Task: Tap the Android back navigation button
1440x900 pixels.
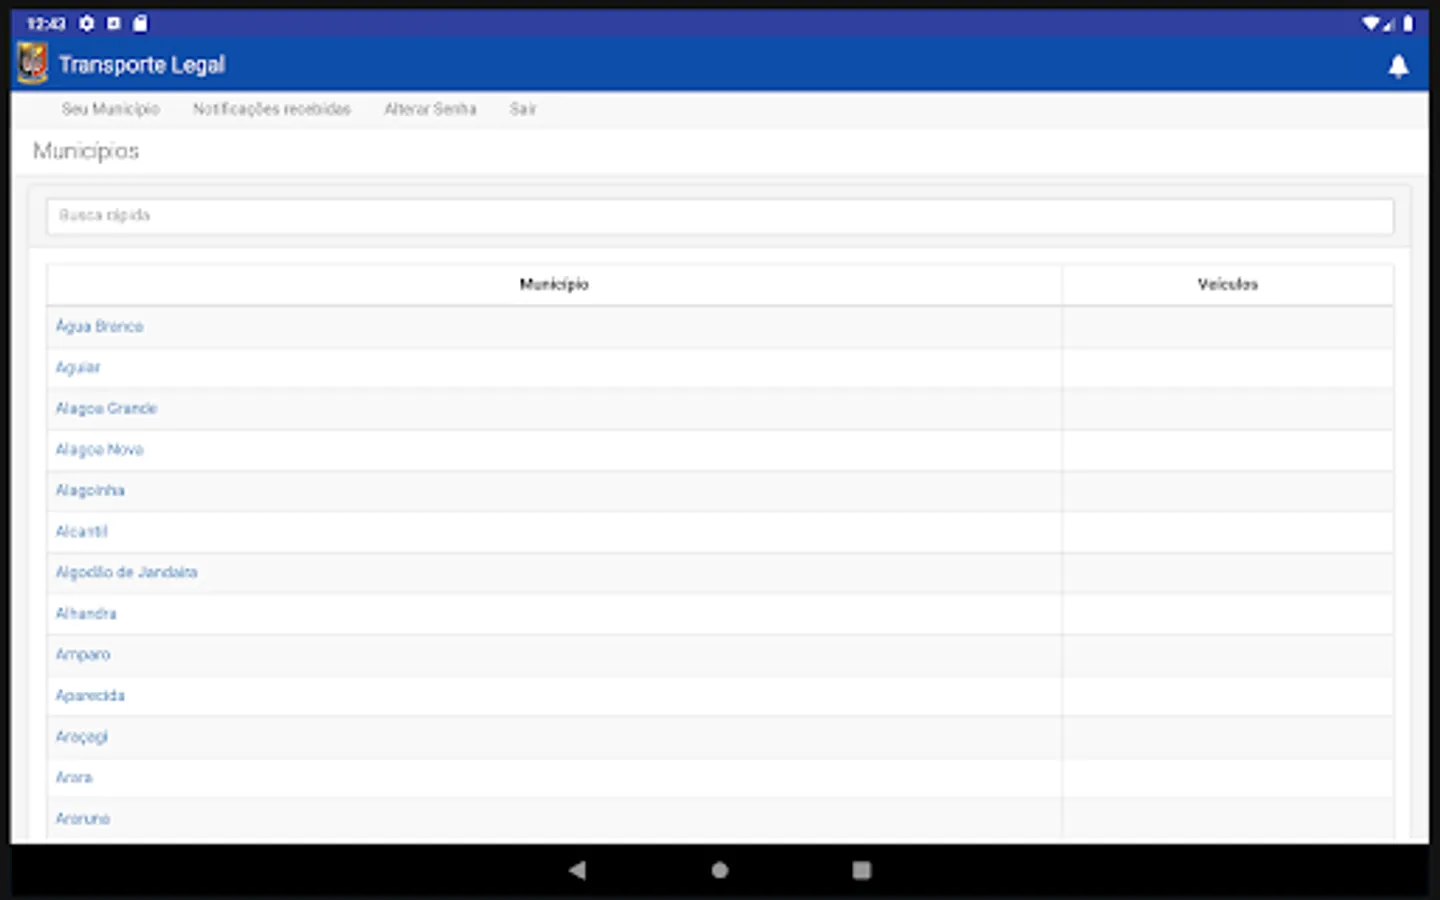Action: coord(577,870)
